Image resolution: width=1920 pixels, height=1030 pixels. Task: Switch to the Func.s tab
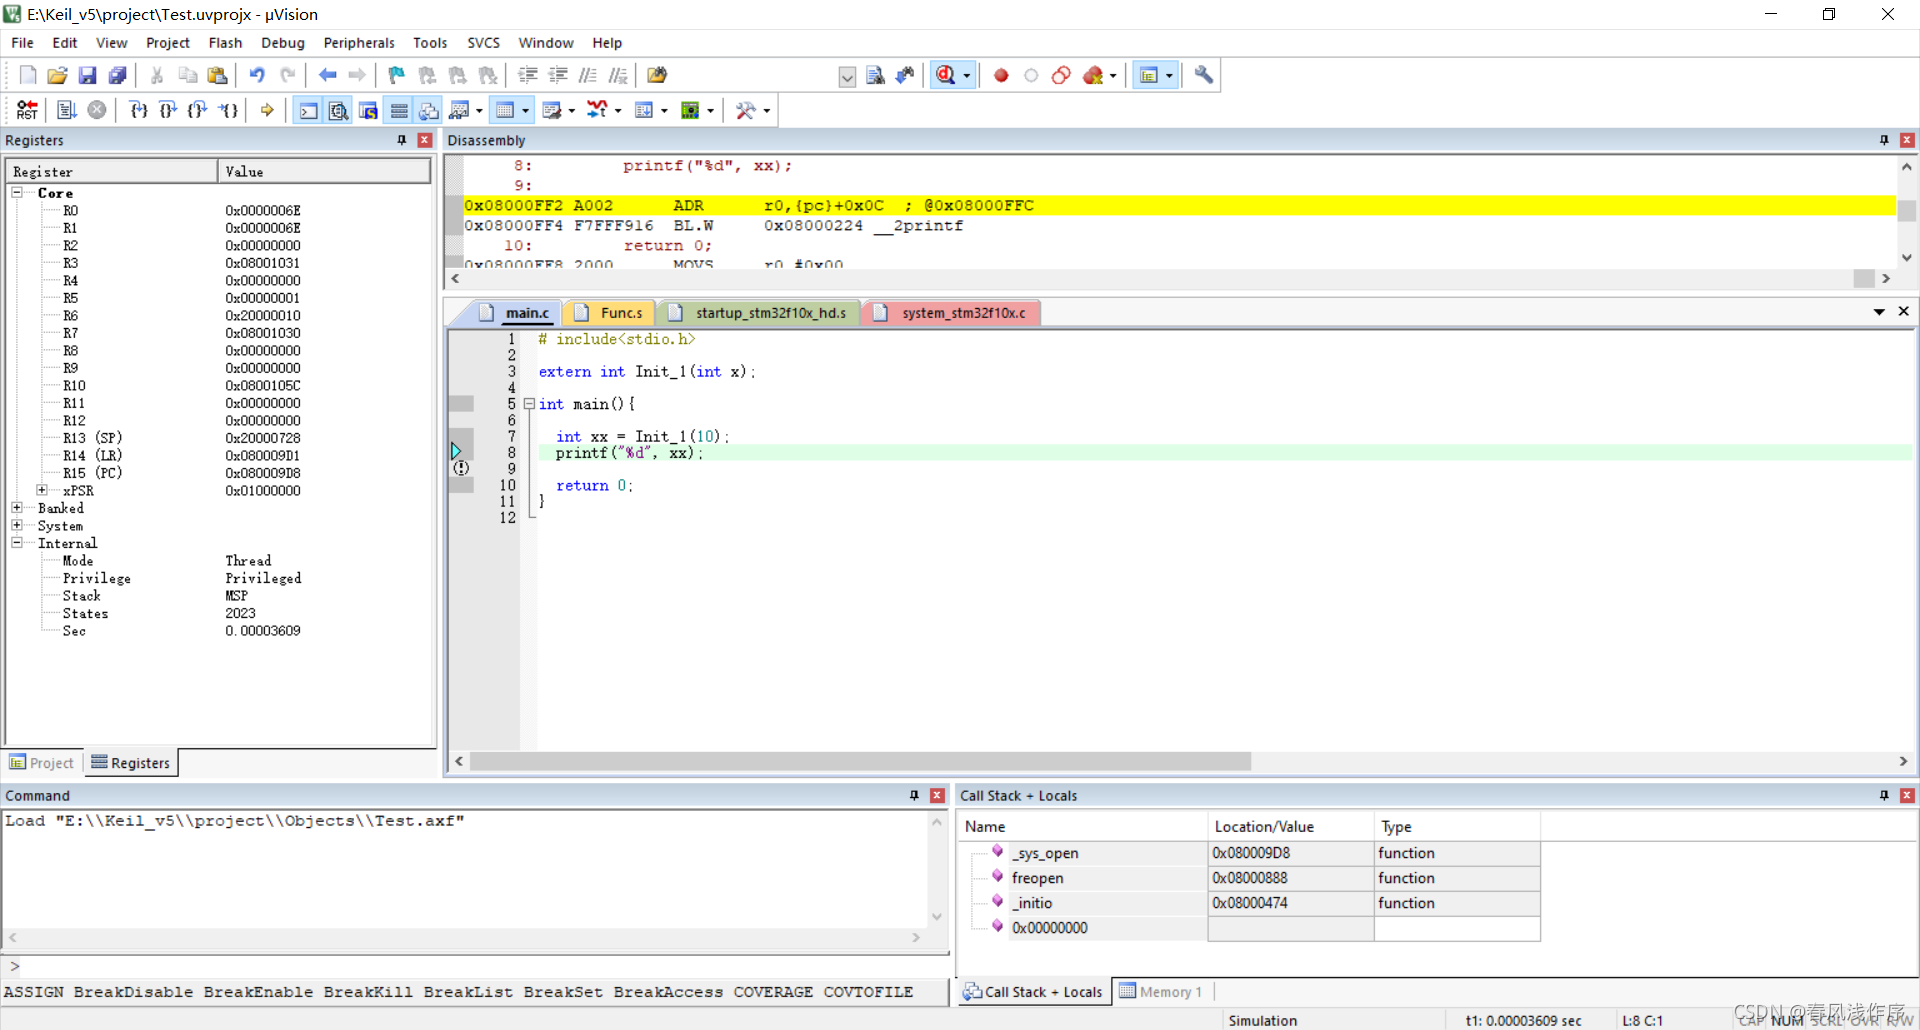(610, 313)
